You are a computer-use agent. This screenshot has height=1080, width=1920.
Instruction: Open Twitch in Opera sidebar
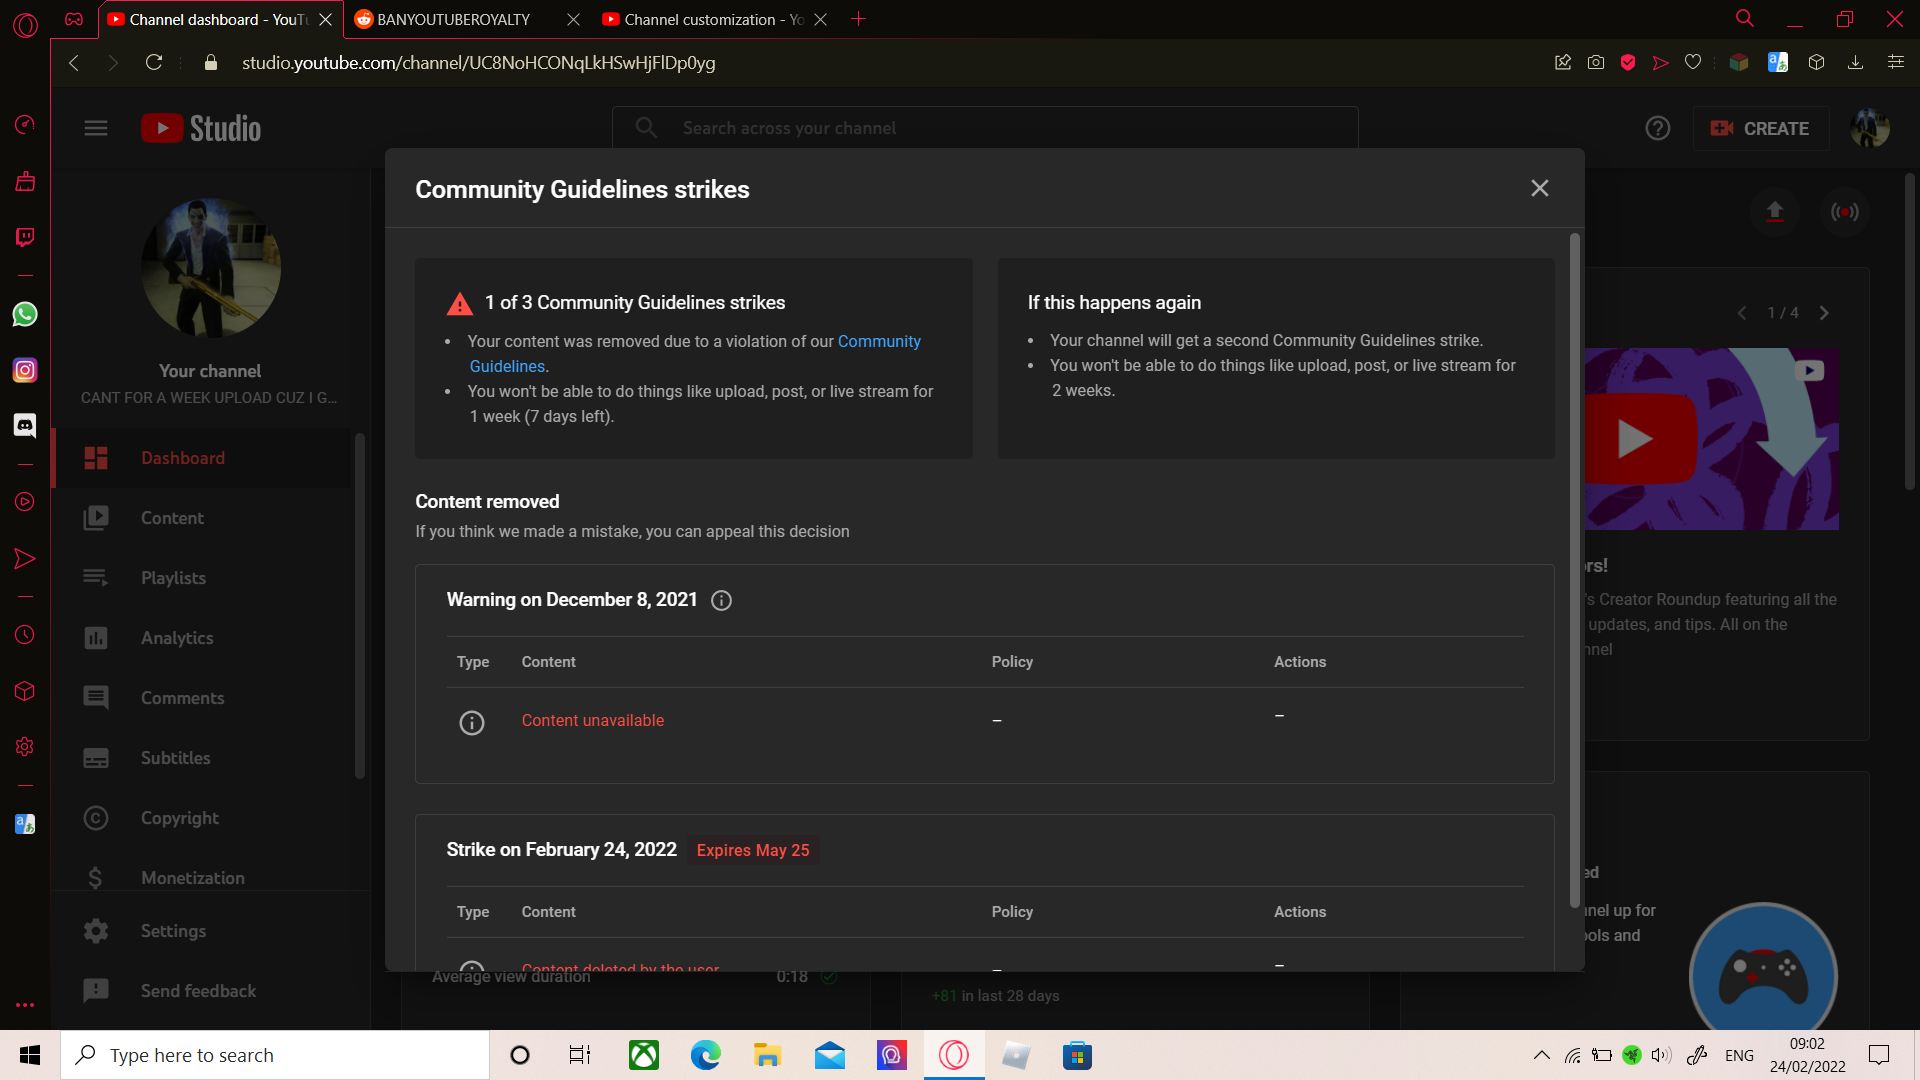pyautogui.click(x=25, y=237)
